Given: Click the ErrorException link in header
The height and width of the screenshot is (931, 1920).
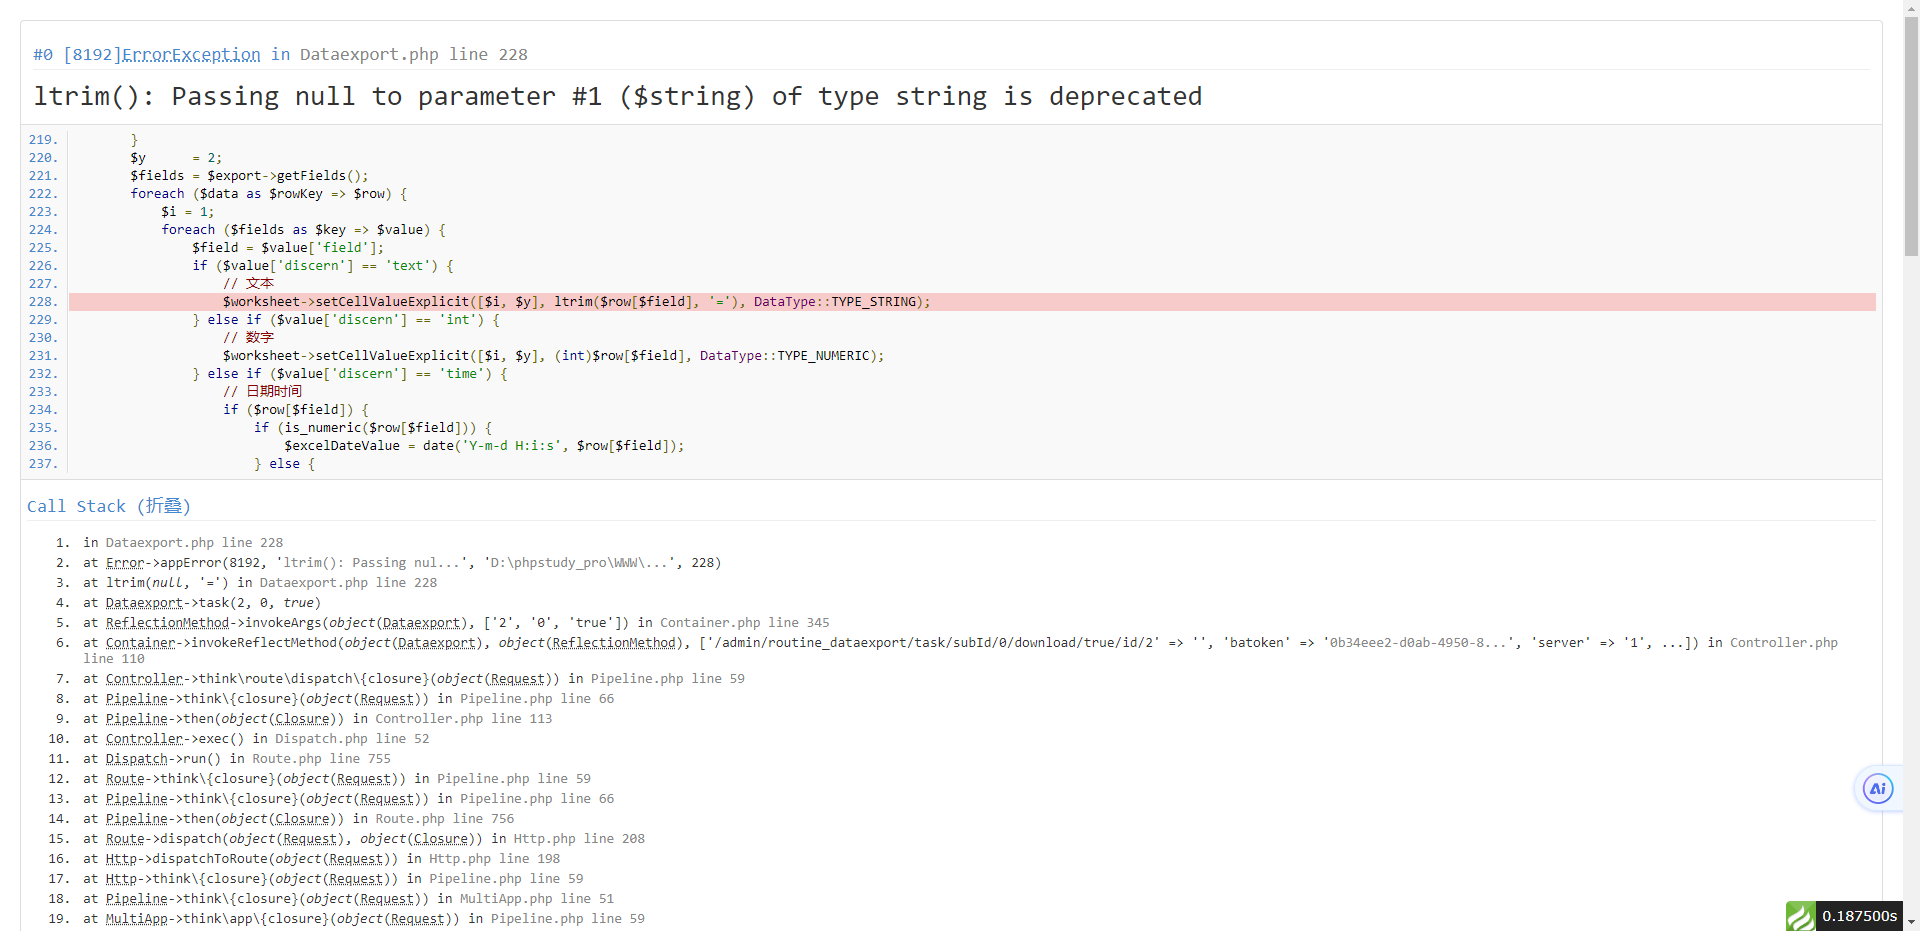Looking at the screenshot, I should (x=191, y=54).
